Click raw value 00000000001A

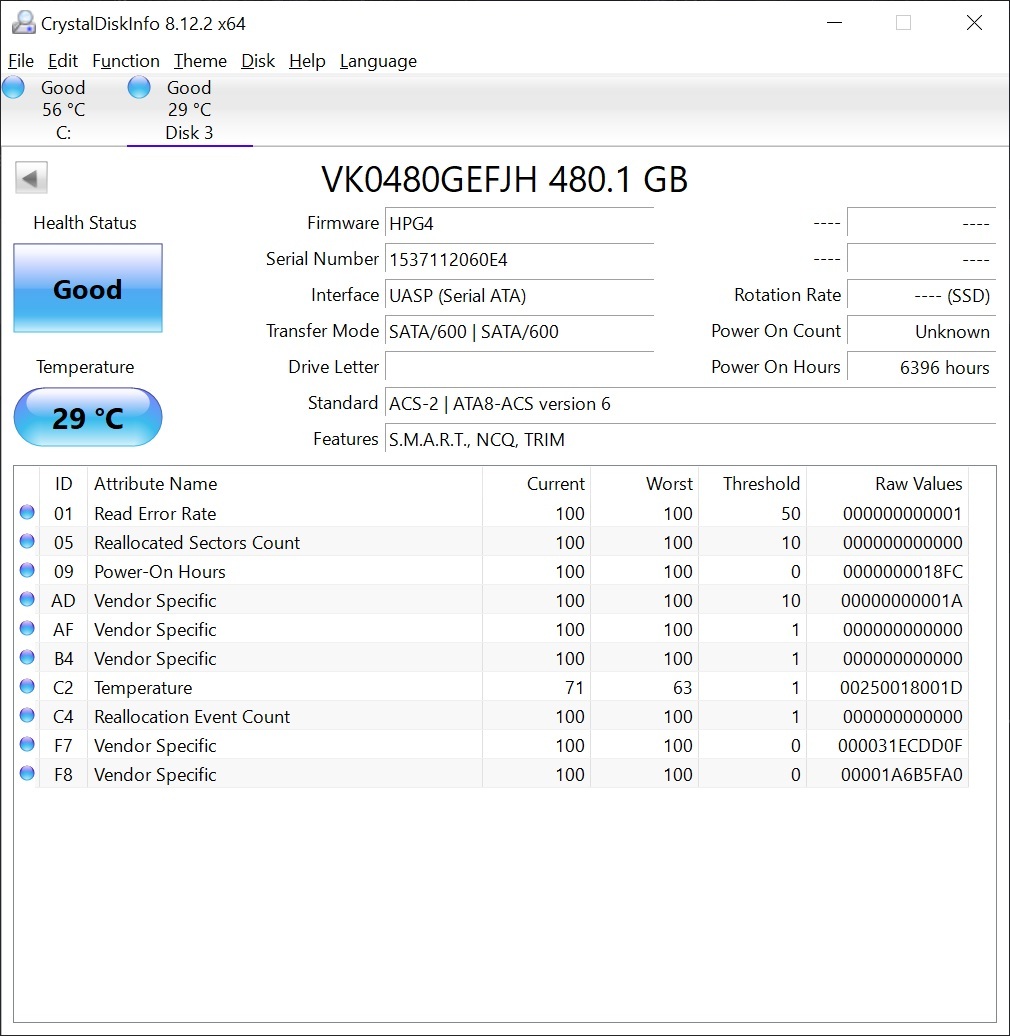tap(902, 601)
